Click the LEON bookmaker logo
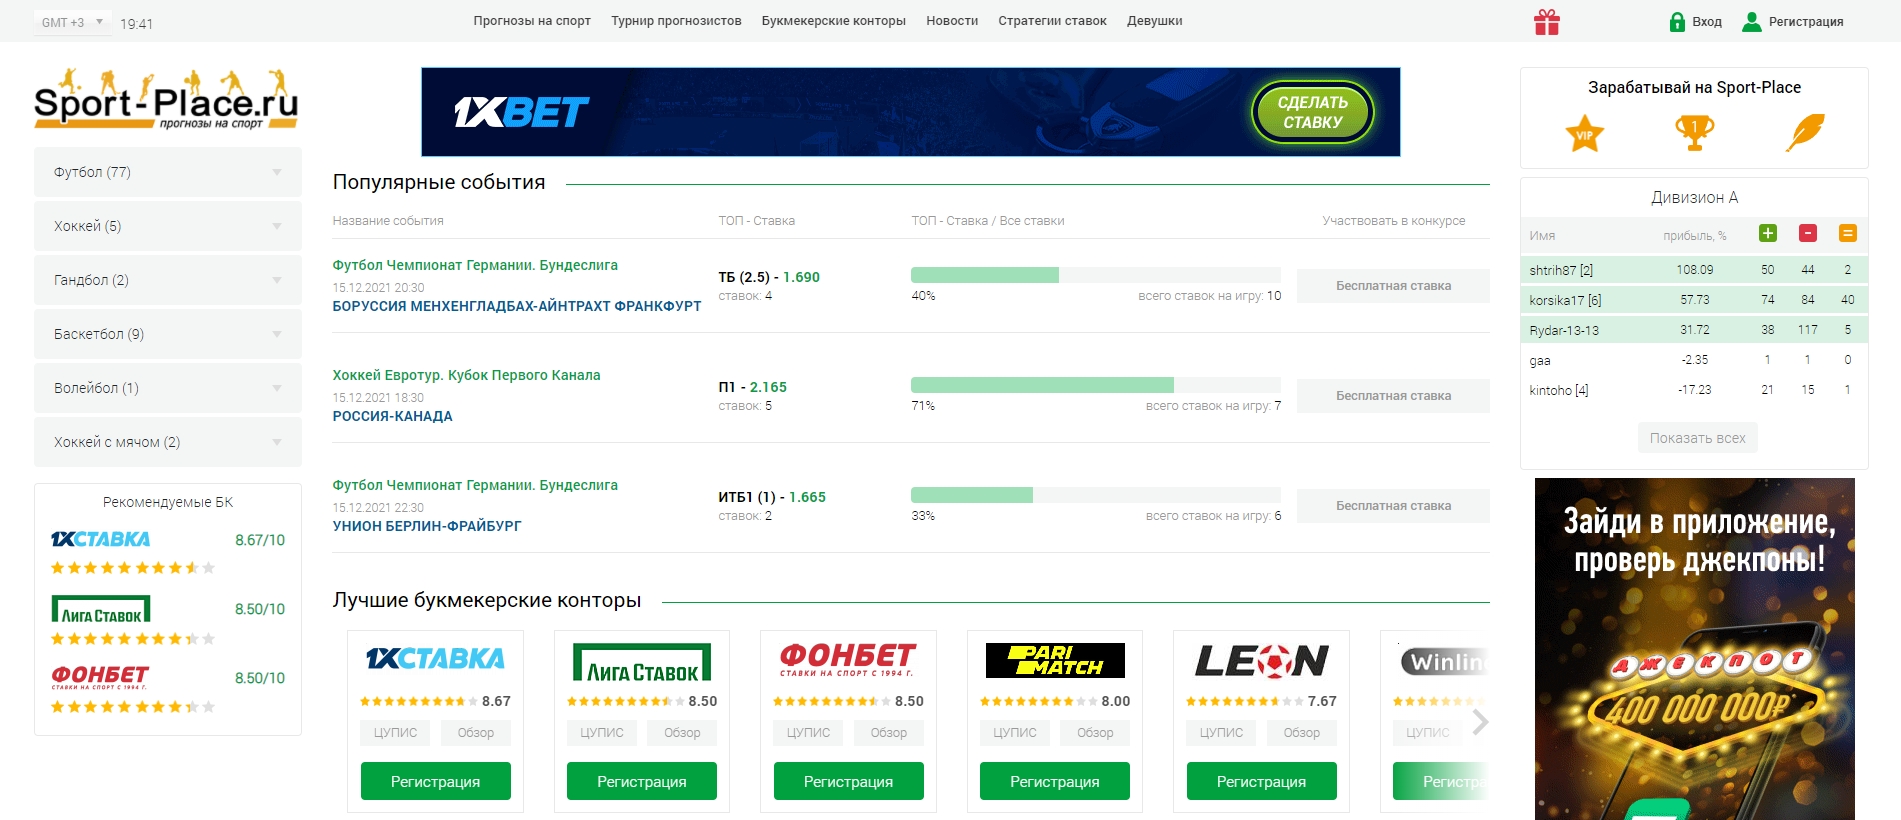The image size is (1901, 820). [1262, 660]
